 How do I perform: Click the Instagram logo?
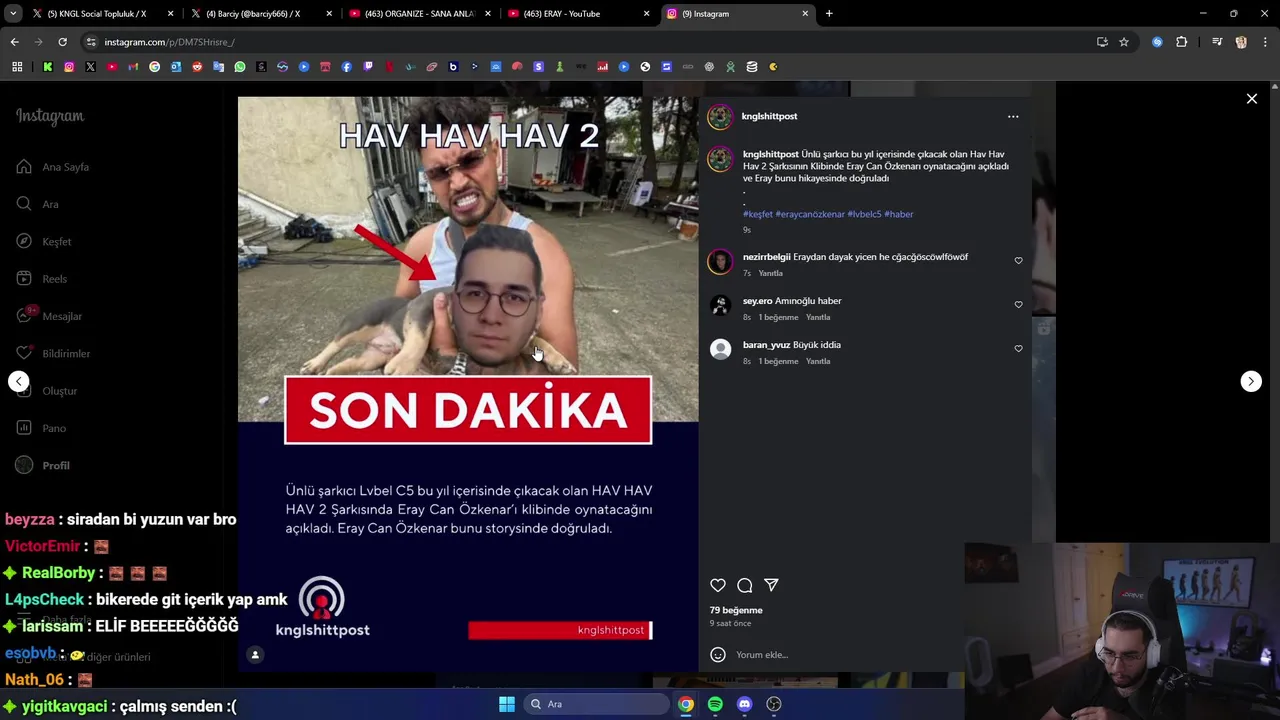pos(50,116)
